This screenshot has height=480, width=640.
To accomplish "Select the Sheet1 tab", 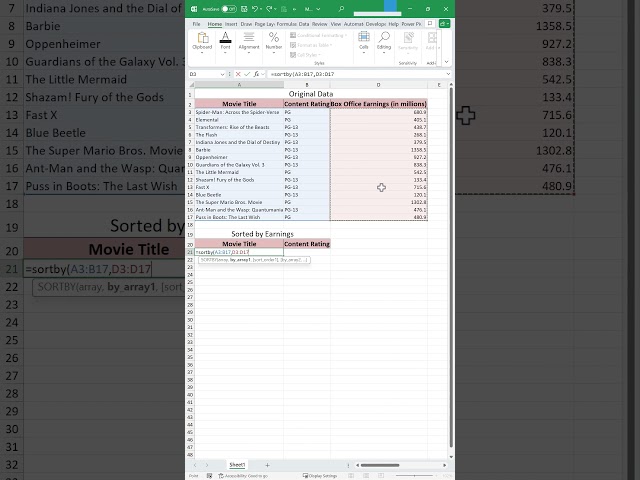I will pos(237,465).
